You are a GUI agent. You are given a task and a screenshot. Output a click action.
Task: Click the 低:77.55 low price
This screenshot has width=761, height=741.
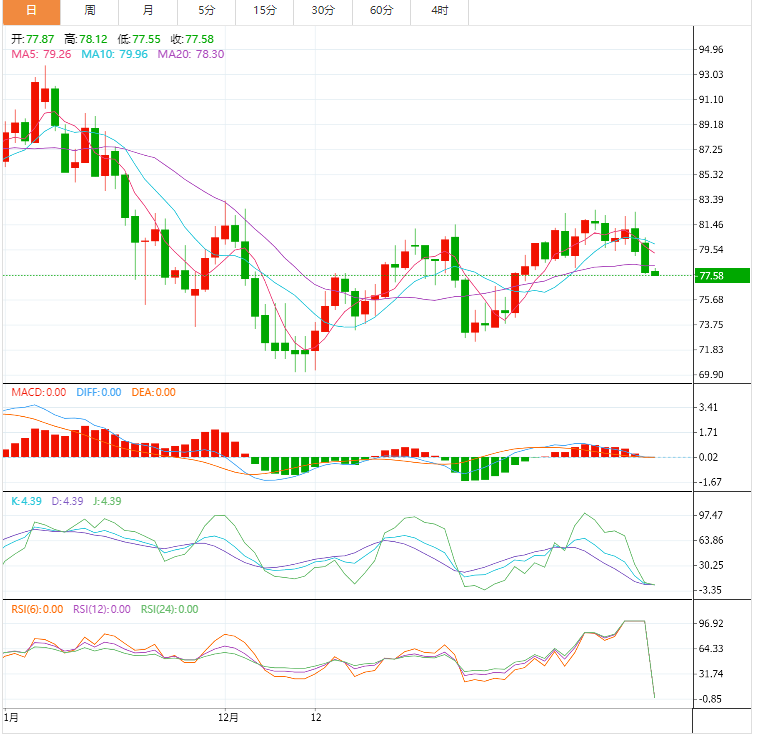(139, 39)
